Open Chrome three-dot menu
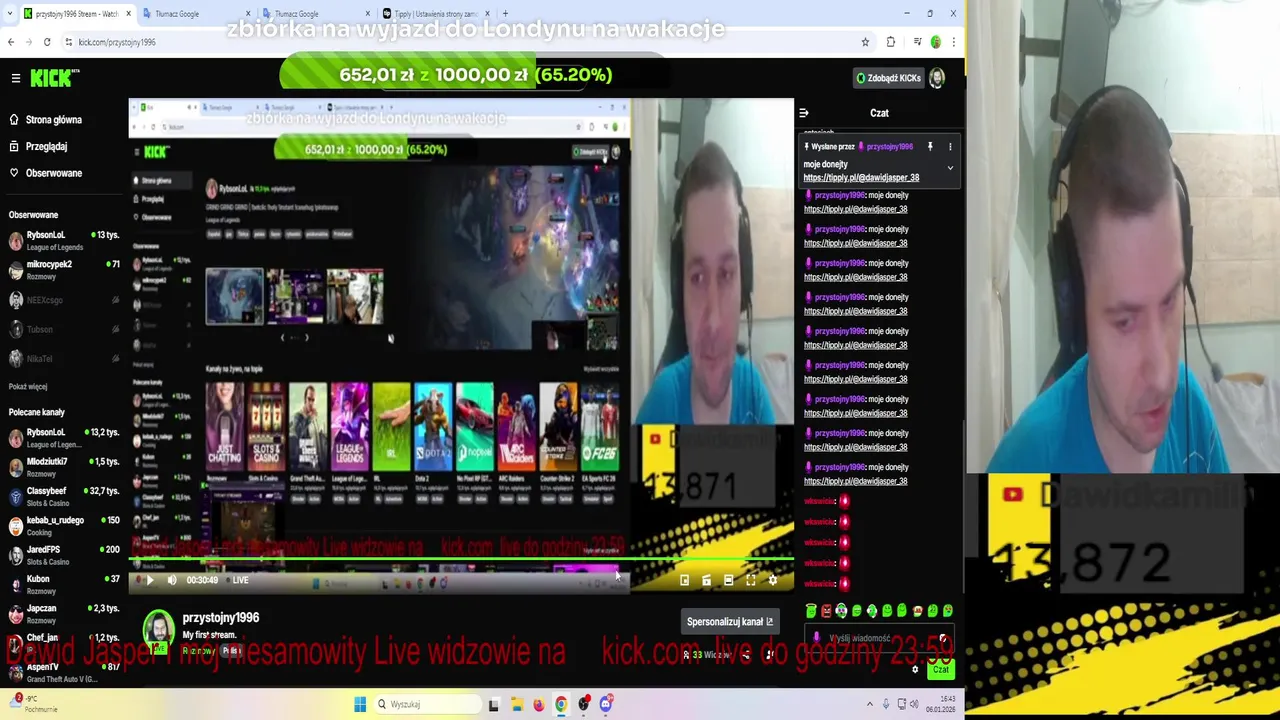Image resolution: width=1280 pixels, height=720 pixels. click(953, 42)
